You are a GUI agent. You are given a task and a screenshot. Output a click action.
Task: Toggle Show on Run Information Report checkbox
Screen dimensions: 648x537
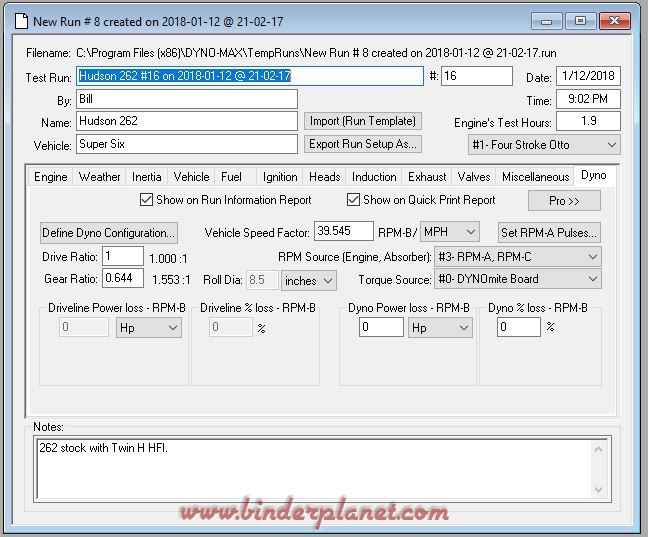click(146, 200)
